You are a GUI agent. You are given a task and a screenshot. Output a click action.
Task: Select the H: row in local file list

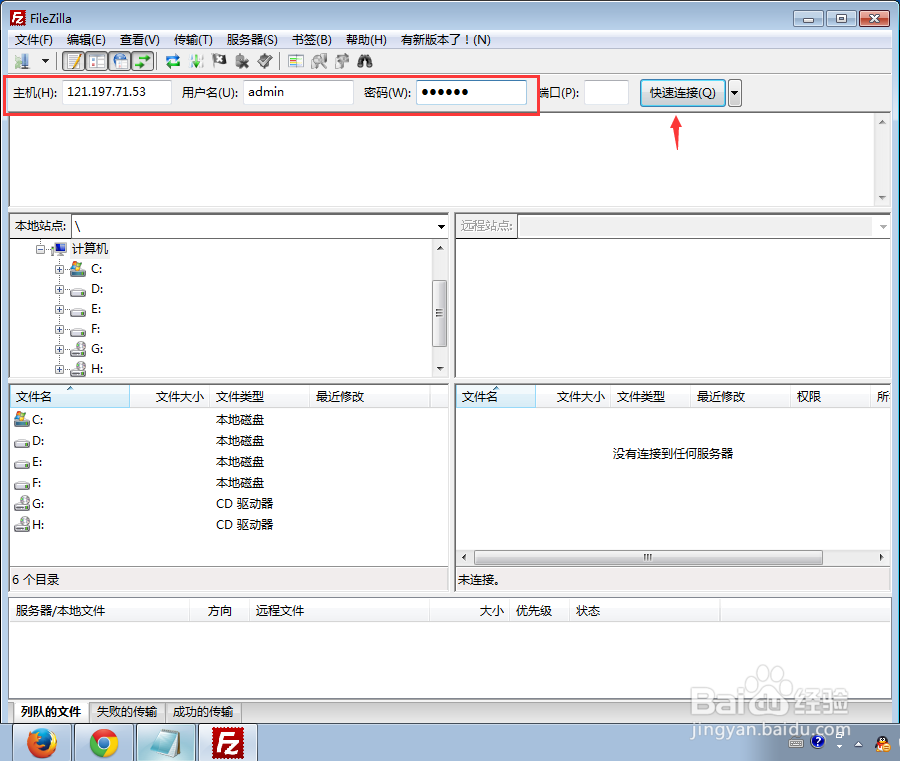coord(228,525)
